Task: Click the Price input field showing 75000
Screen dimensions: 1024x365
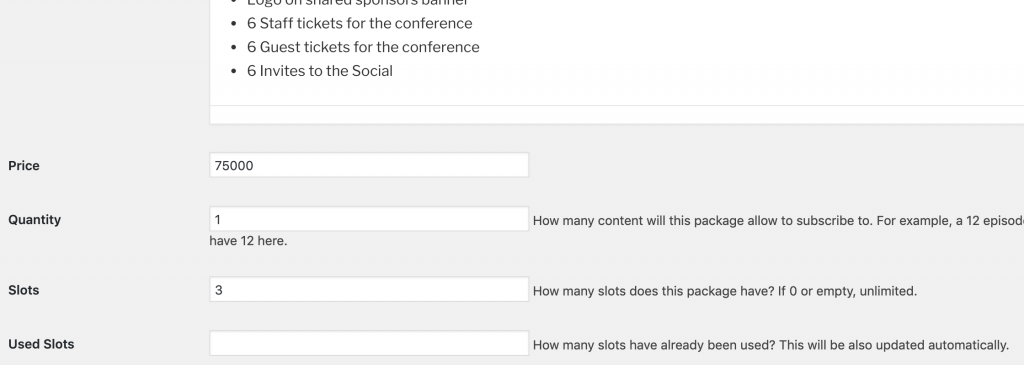Action: (x=369, y=165)
